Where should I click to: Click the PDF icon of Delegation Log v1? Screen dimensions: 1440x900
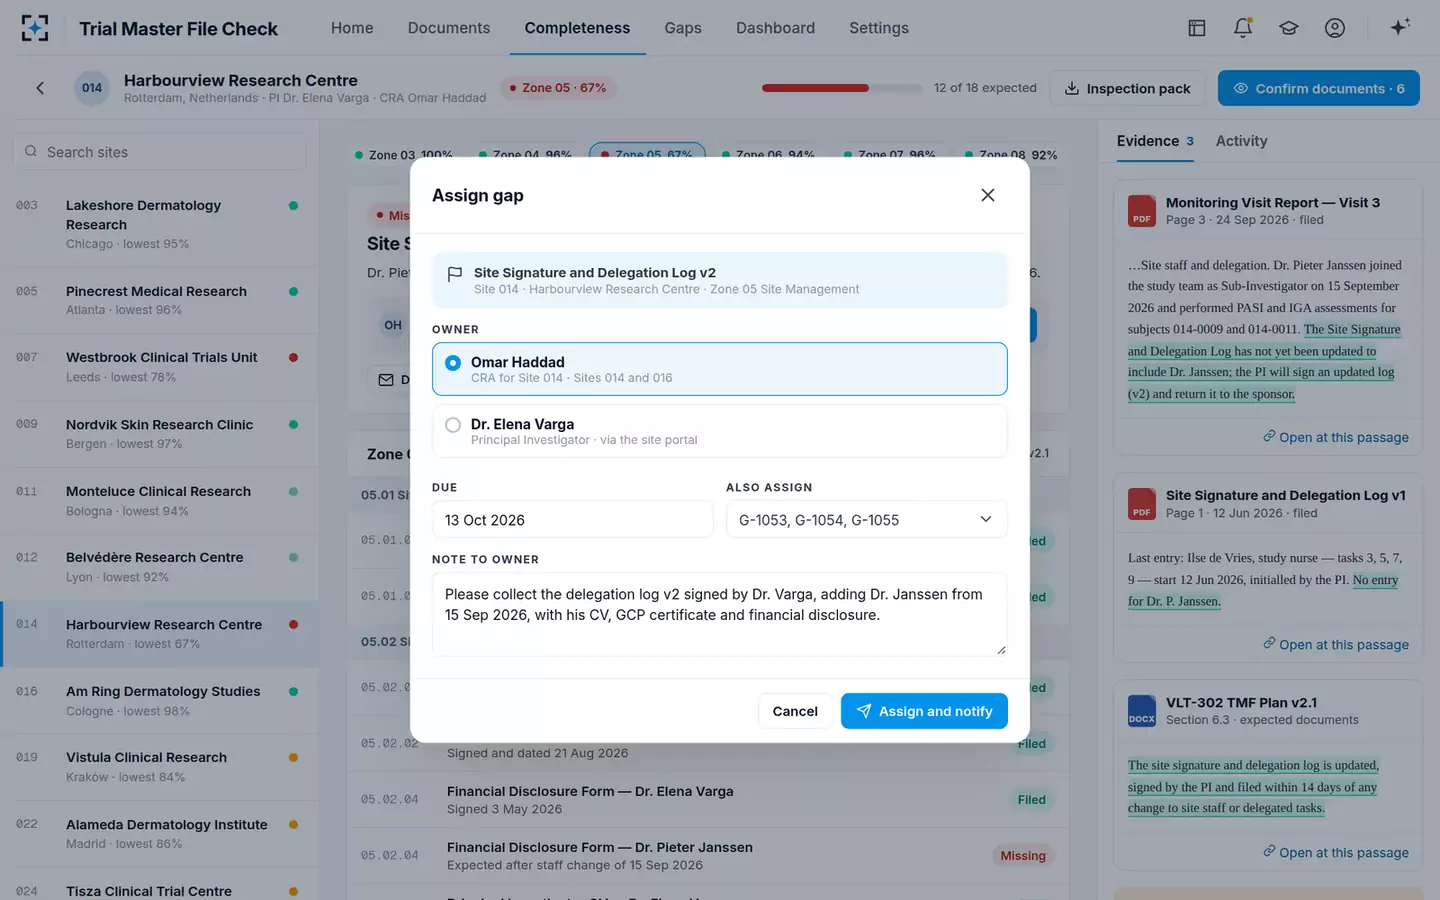(1142, 503)
